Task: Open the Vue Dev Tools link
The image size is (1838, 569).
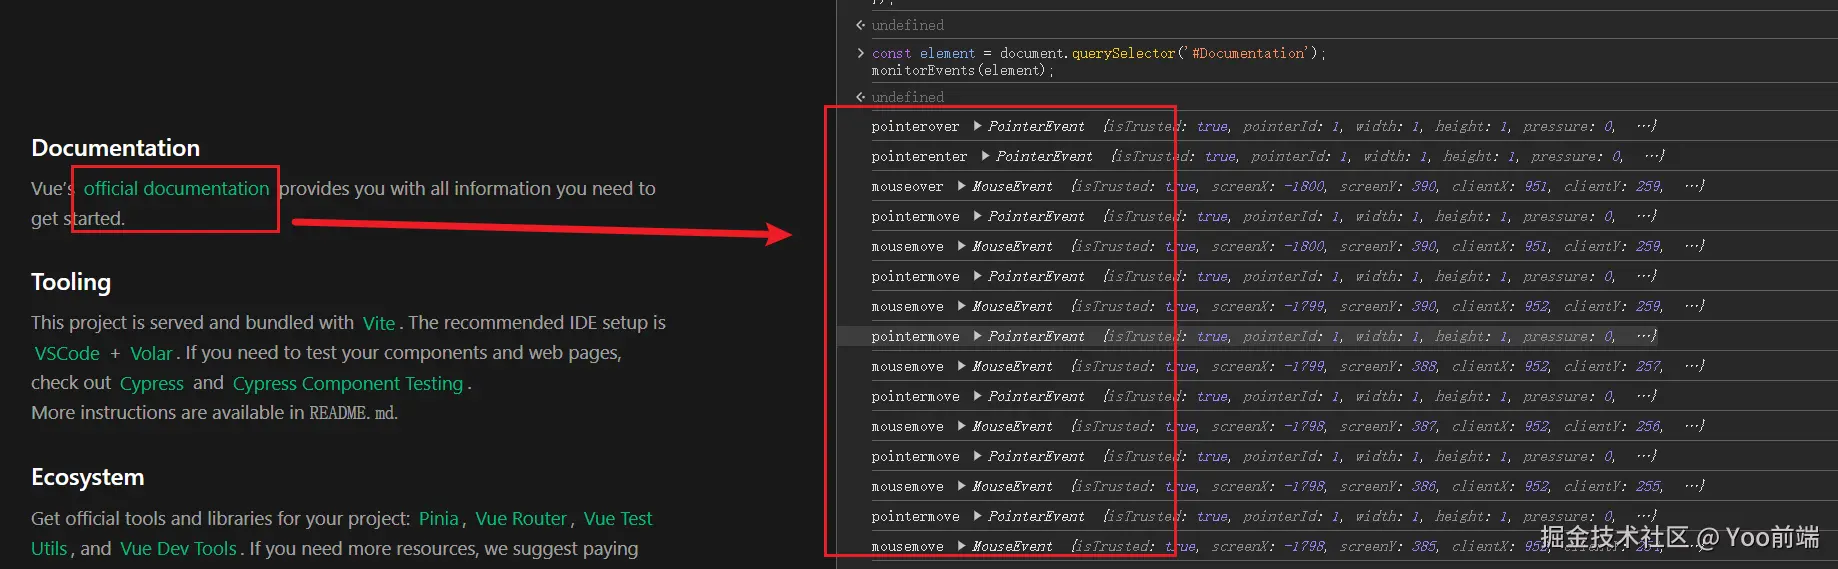Action: click(x=178, y=549)
